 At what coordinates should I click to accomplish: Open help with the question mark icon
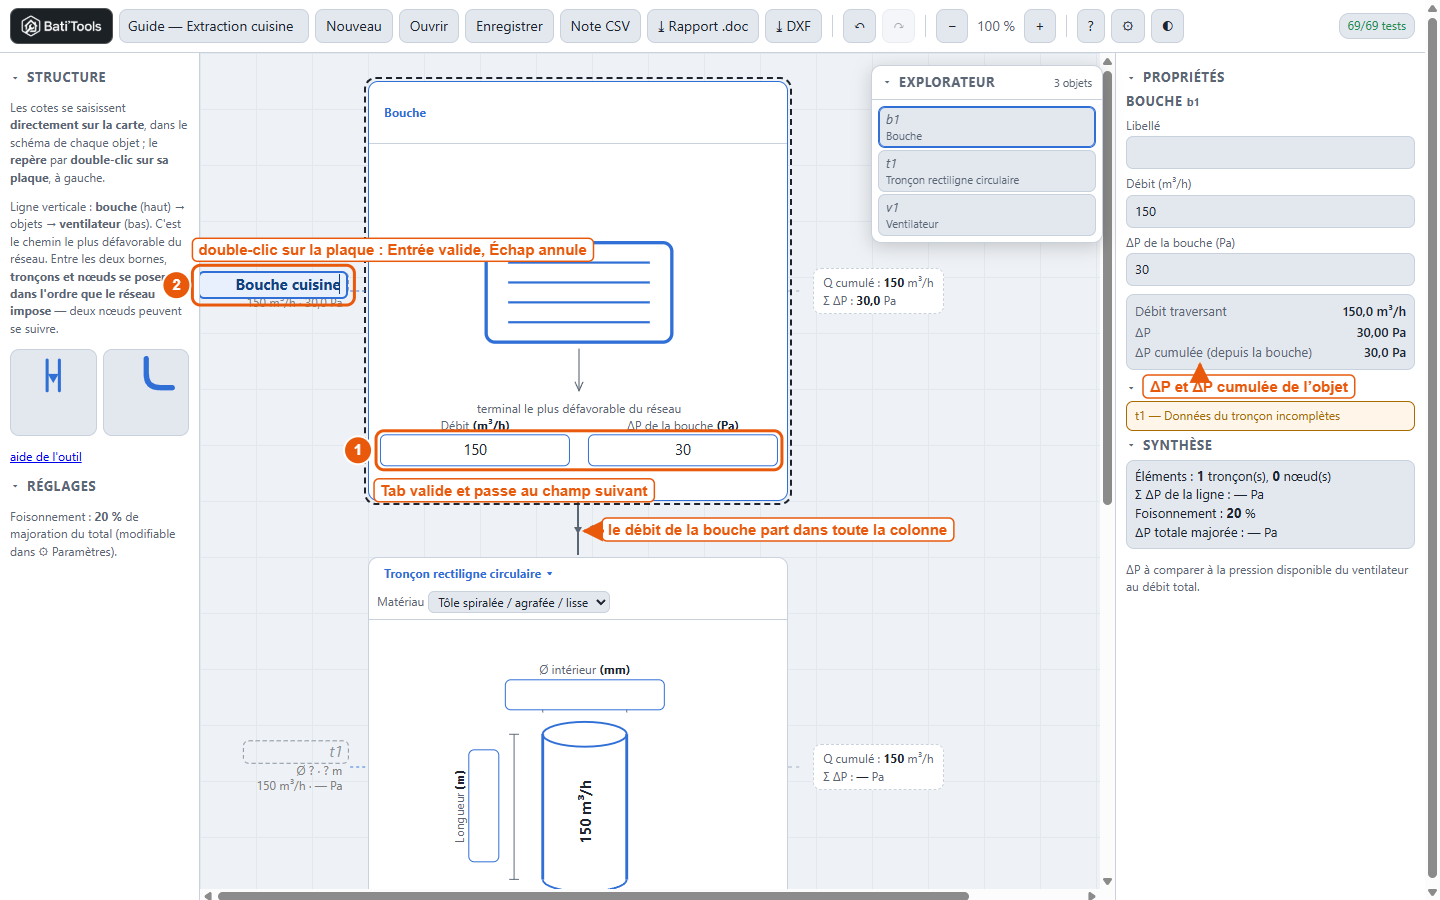click(x=1091, y=26)
